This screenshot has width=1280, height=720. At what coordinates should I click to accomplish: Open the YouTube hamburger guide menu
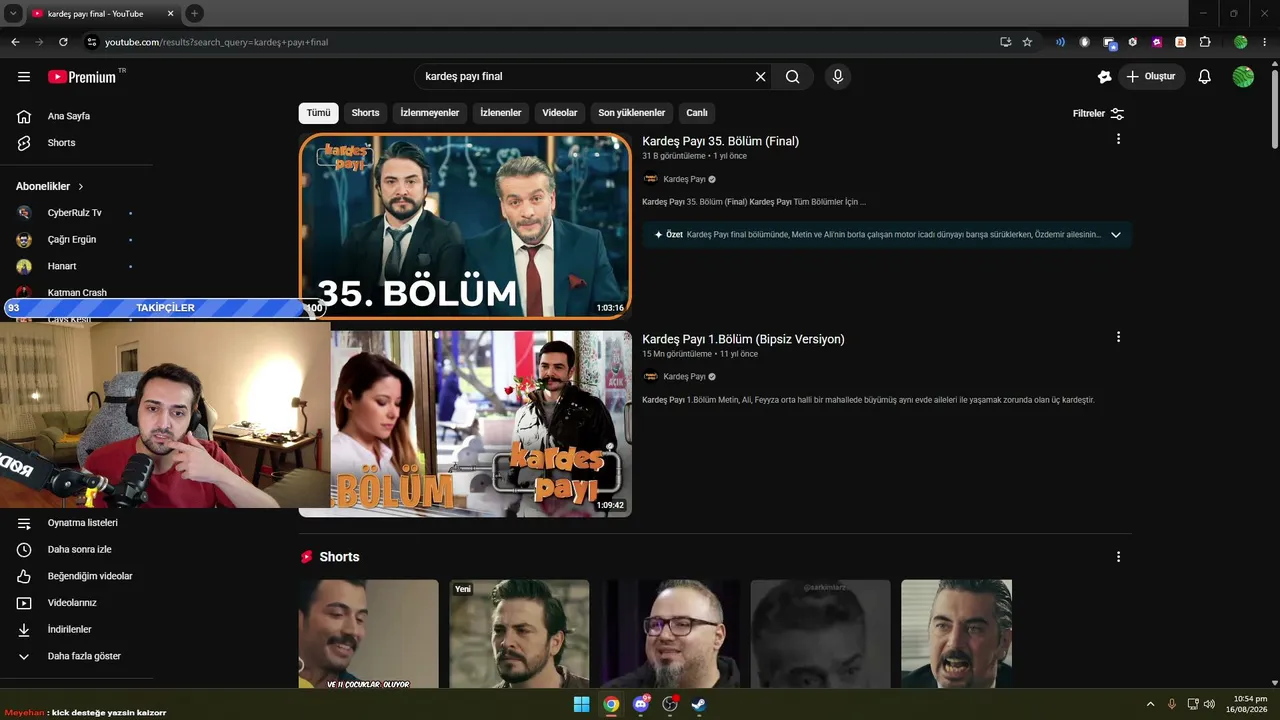pos(24,77)
